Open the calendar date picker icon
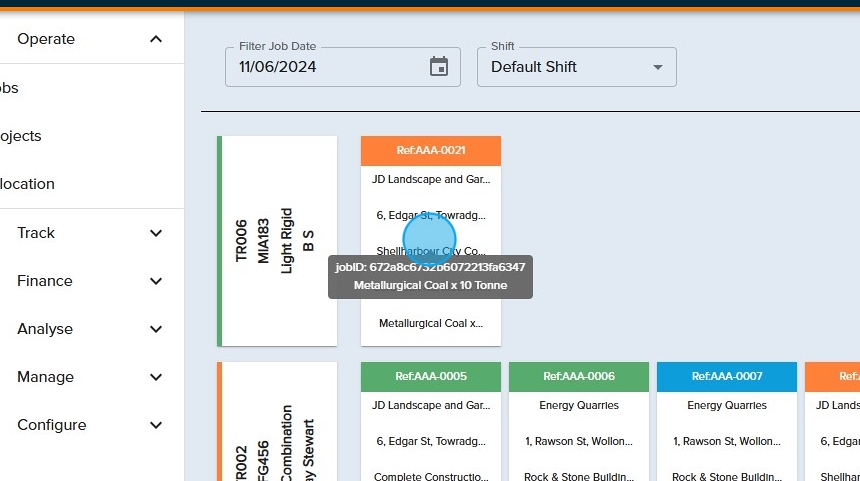Image resolution: width=860 pixels, height=481 pixels. click(x=439, y=67)
